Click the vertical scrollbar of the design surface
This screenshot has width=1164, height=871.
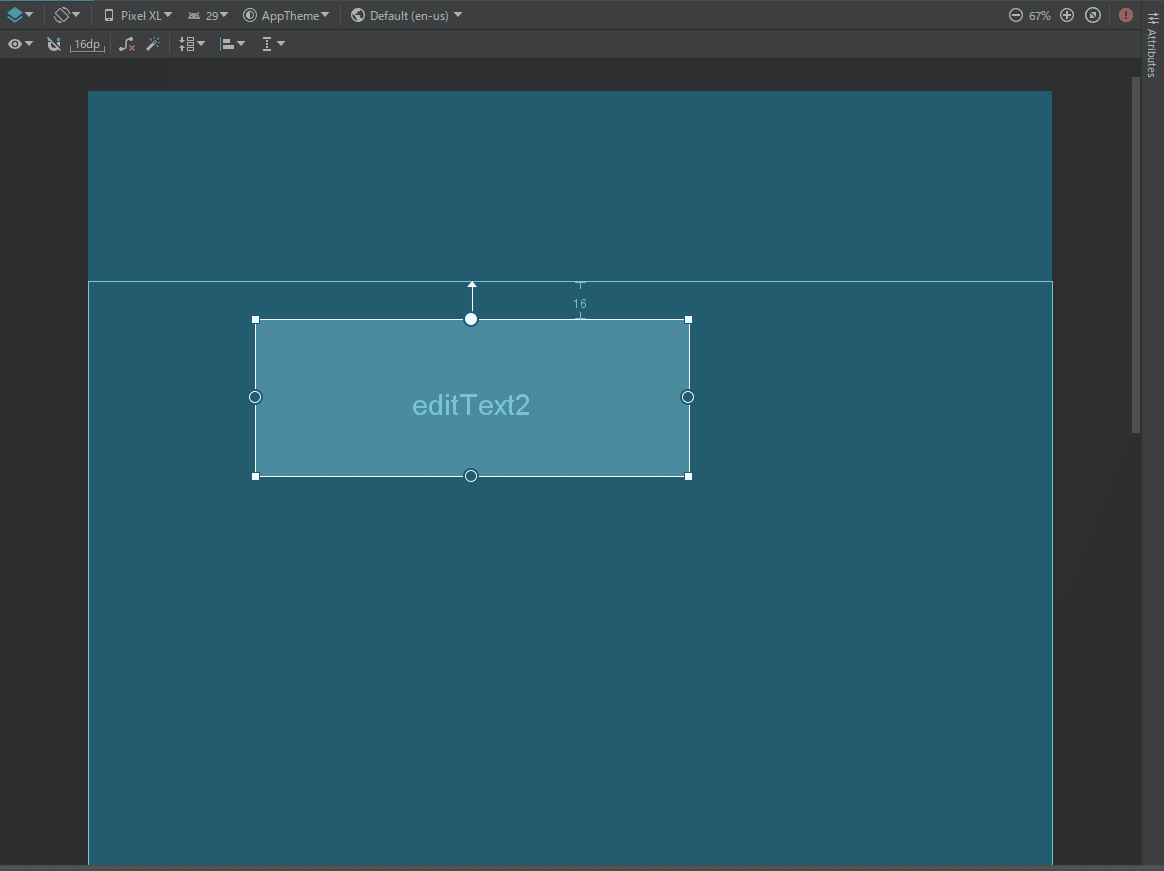pyautogui.click(x=1135, y=255)
